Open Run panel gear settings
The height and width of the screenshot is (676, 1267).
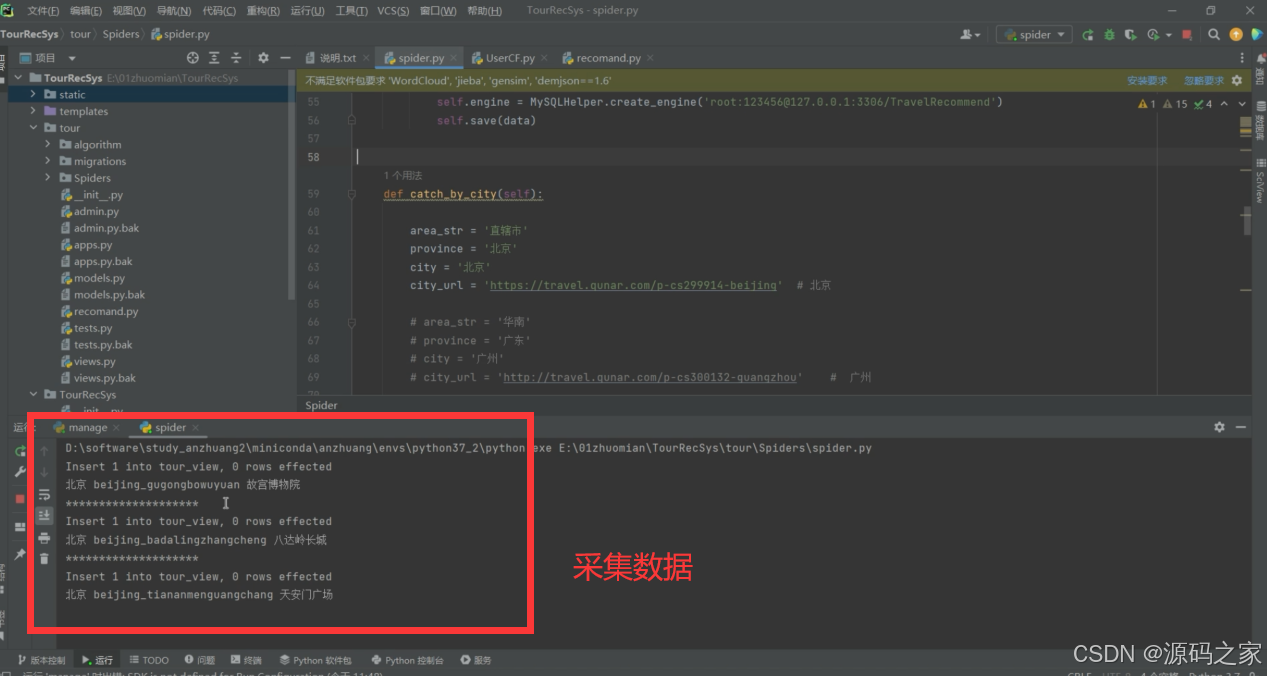[1219, 427]
